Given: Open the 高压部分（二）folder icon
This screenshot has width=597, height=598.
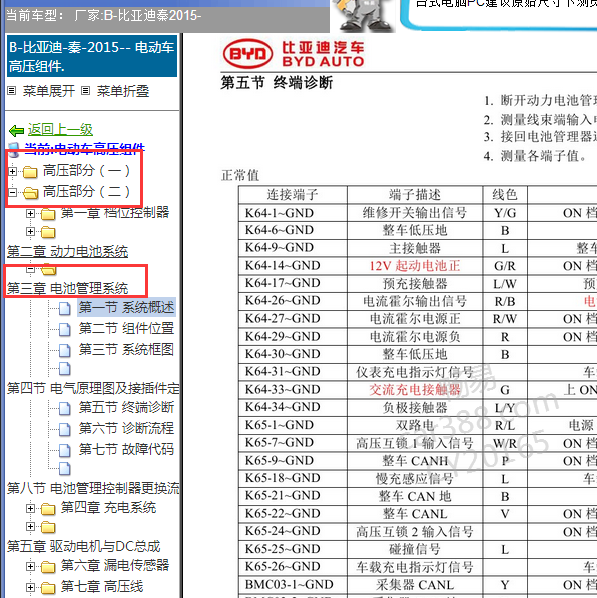Looking at the screenshot, I should 30,193.
